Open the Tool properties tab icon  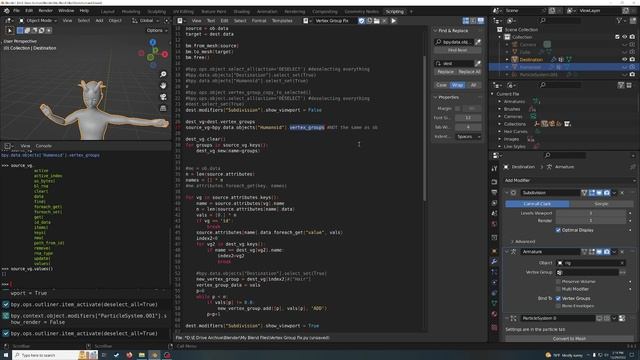[494, 168]
